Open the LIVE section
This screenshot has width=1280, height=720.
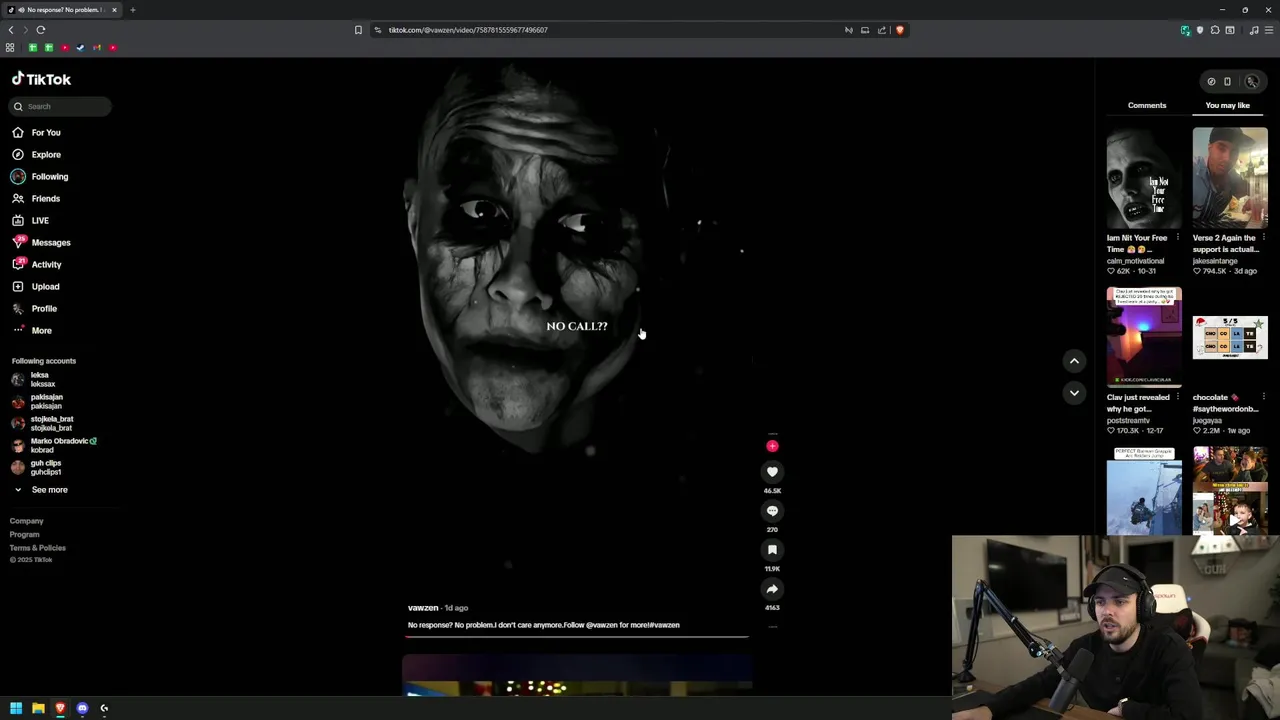(x=30, y=220)
